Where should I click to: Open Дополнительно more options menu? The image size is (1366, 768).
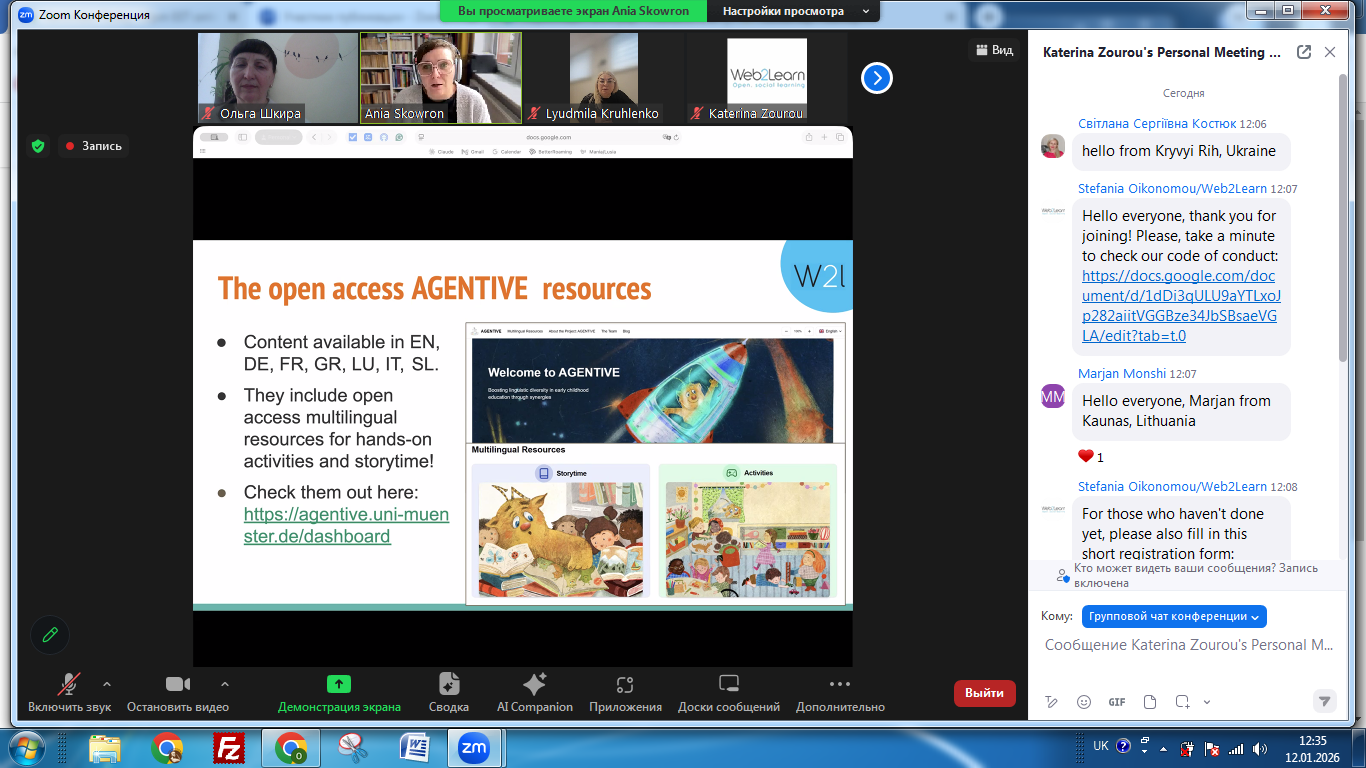click(x=840, y=692)
